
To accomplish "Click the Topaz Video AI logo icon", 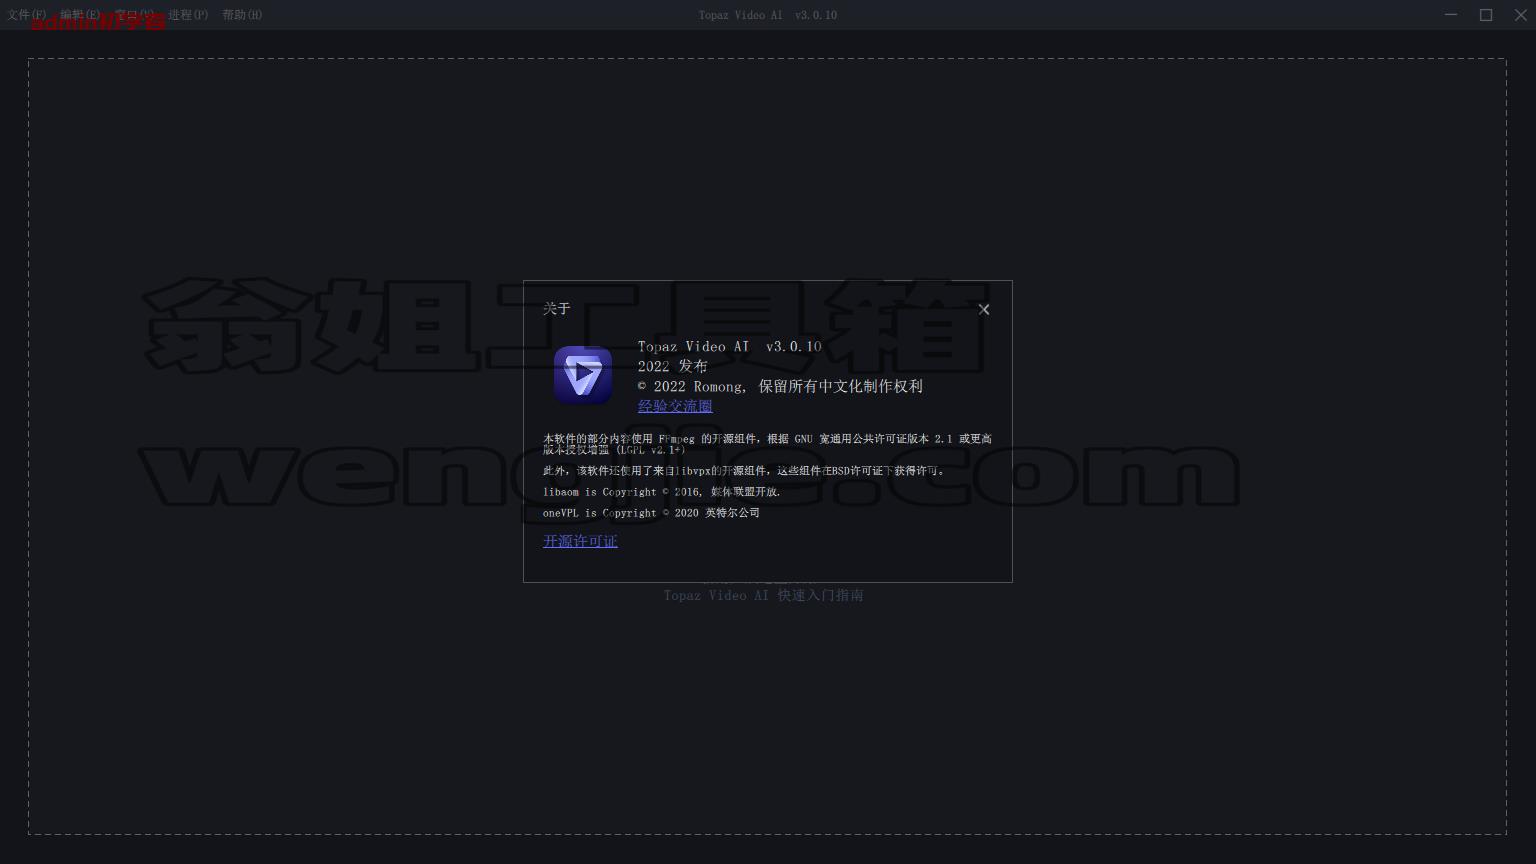I will click(583, 375).
